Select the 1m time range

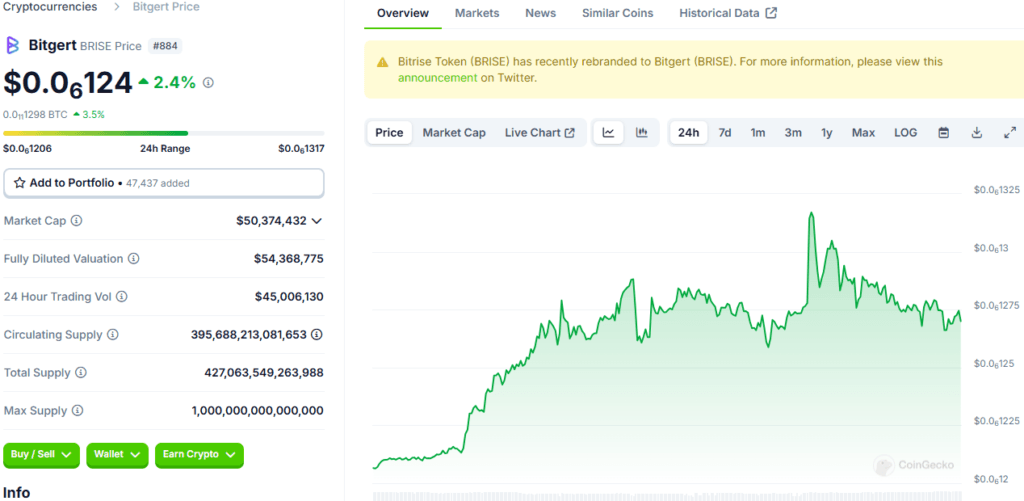pyautogui.click(x=758, y=133)
